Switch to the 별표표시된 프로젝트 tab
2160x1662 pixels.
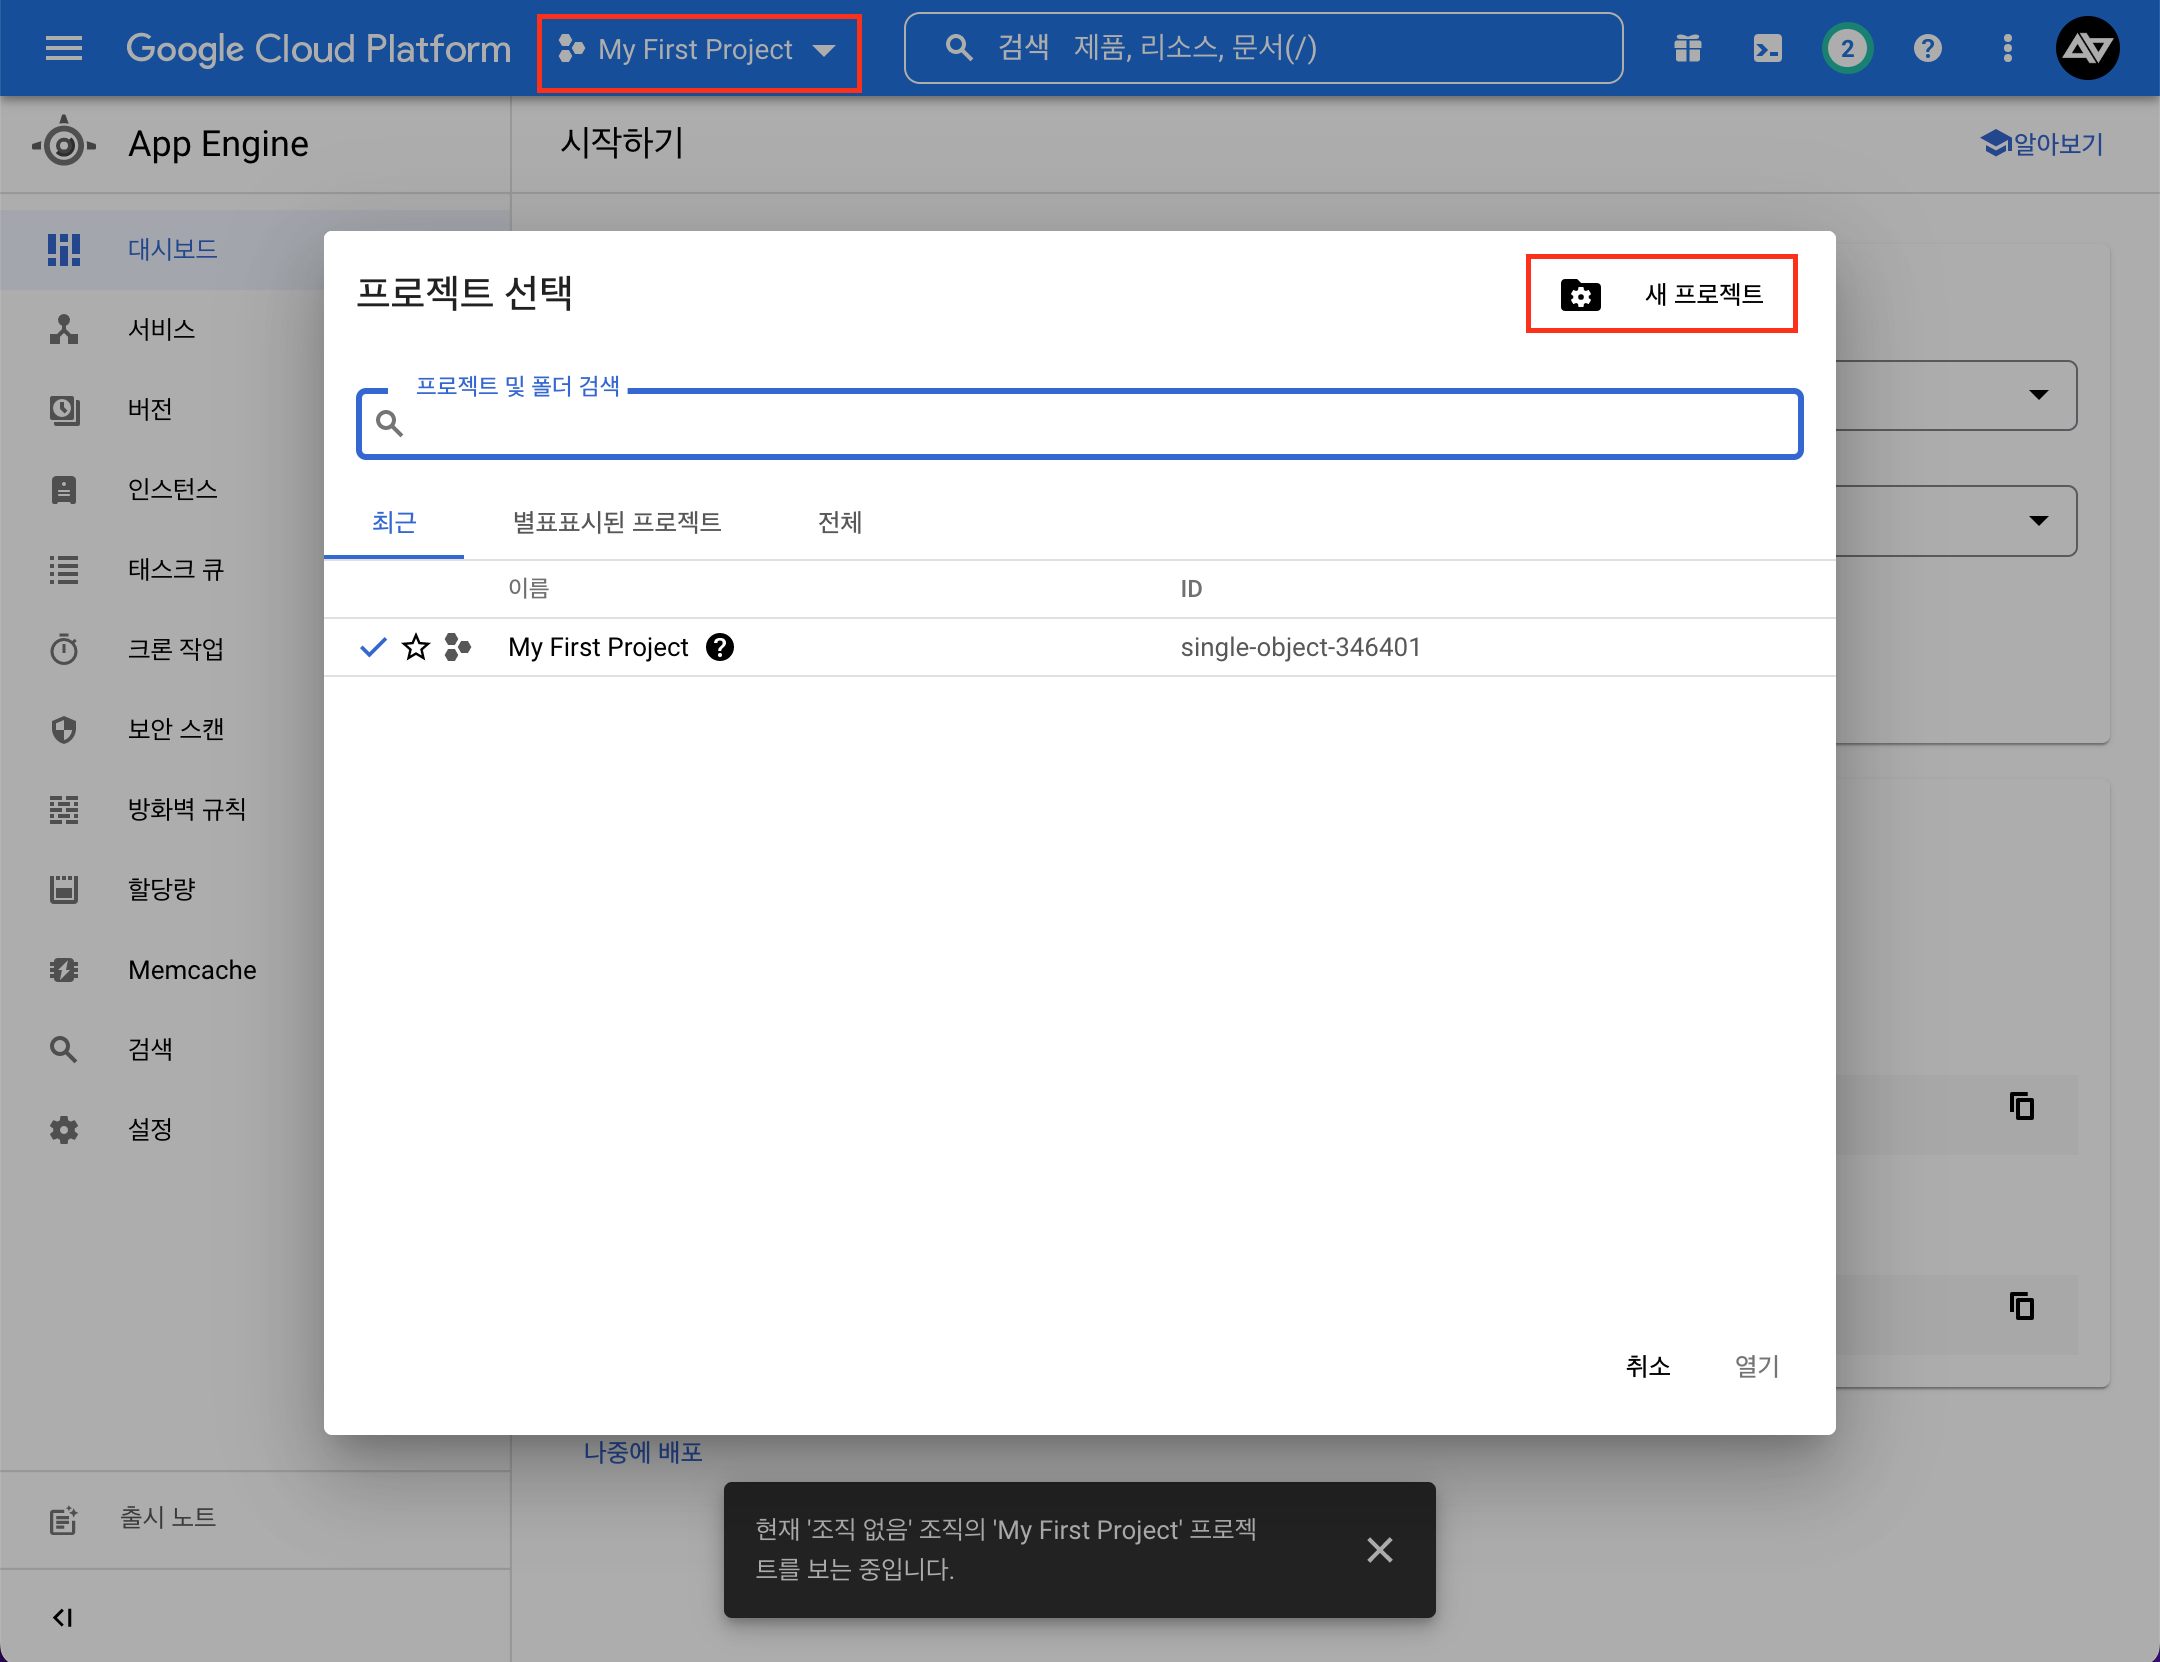[616, 522]
